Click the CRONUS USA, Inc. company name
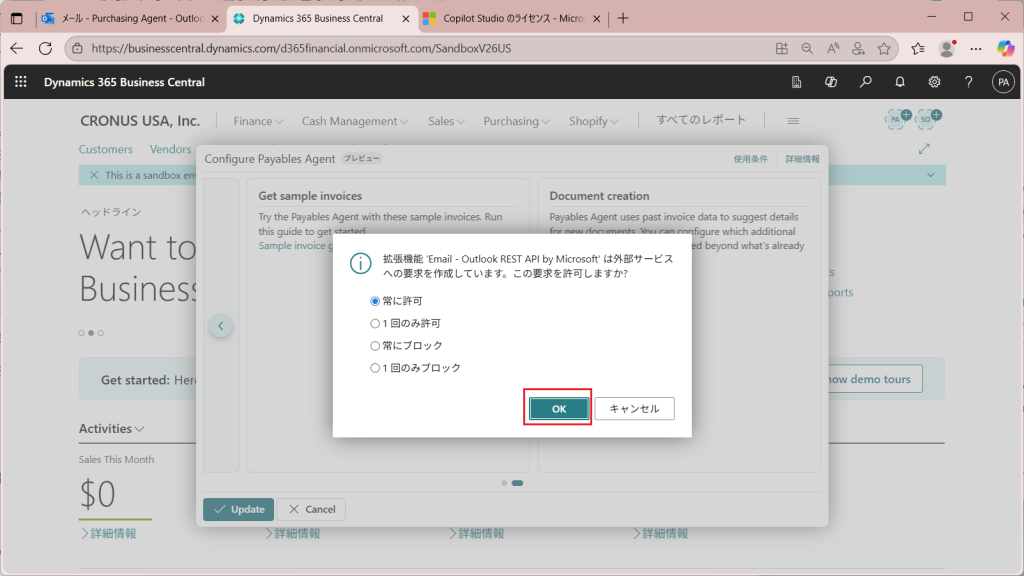 point(140,121)
